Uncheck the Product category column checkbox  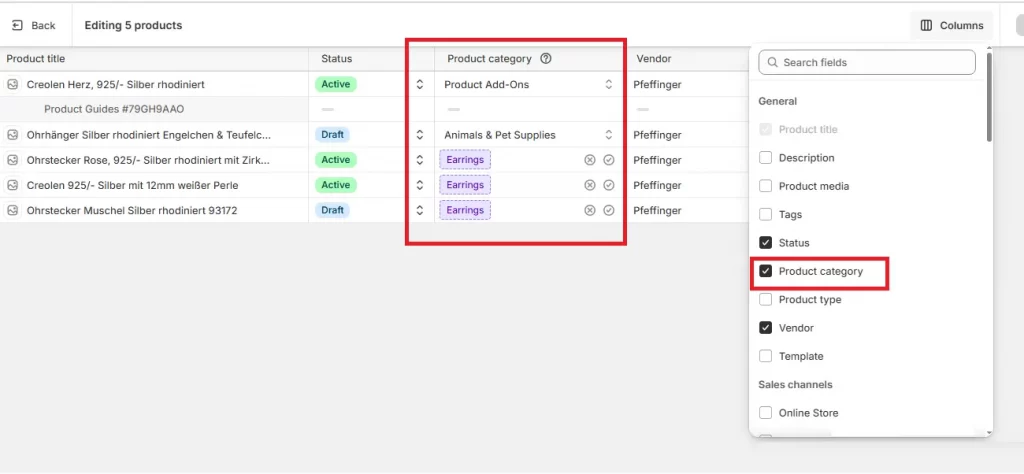point(765,271)
